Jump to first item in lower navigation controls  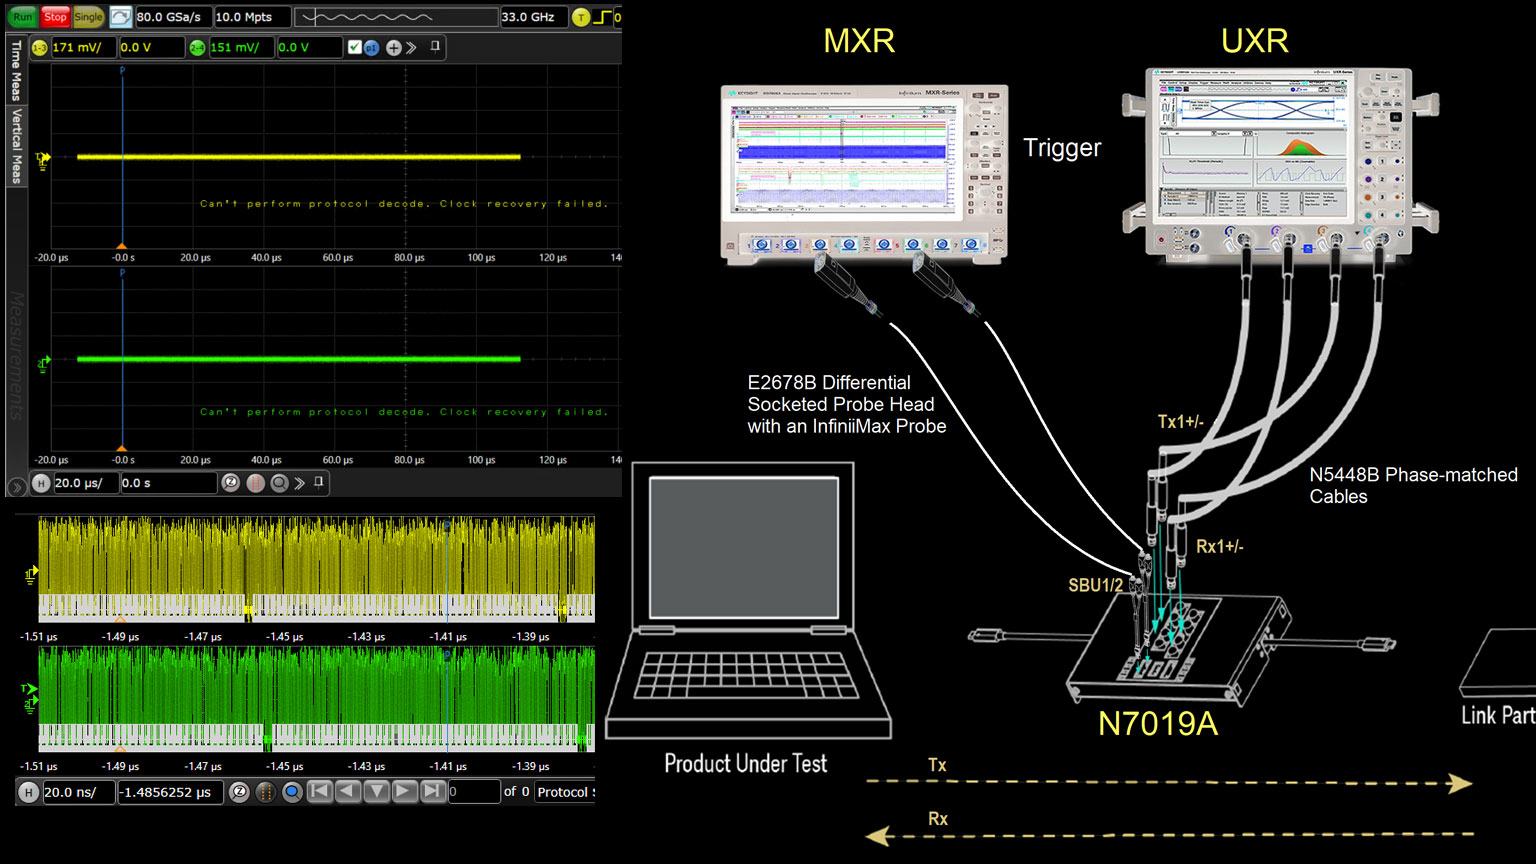coord(319,791)
